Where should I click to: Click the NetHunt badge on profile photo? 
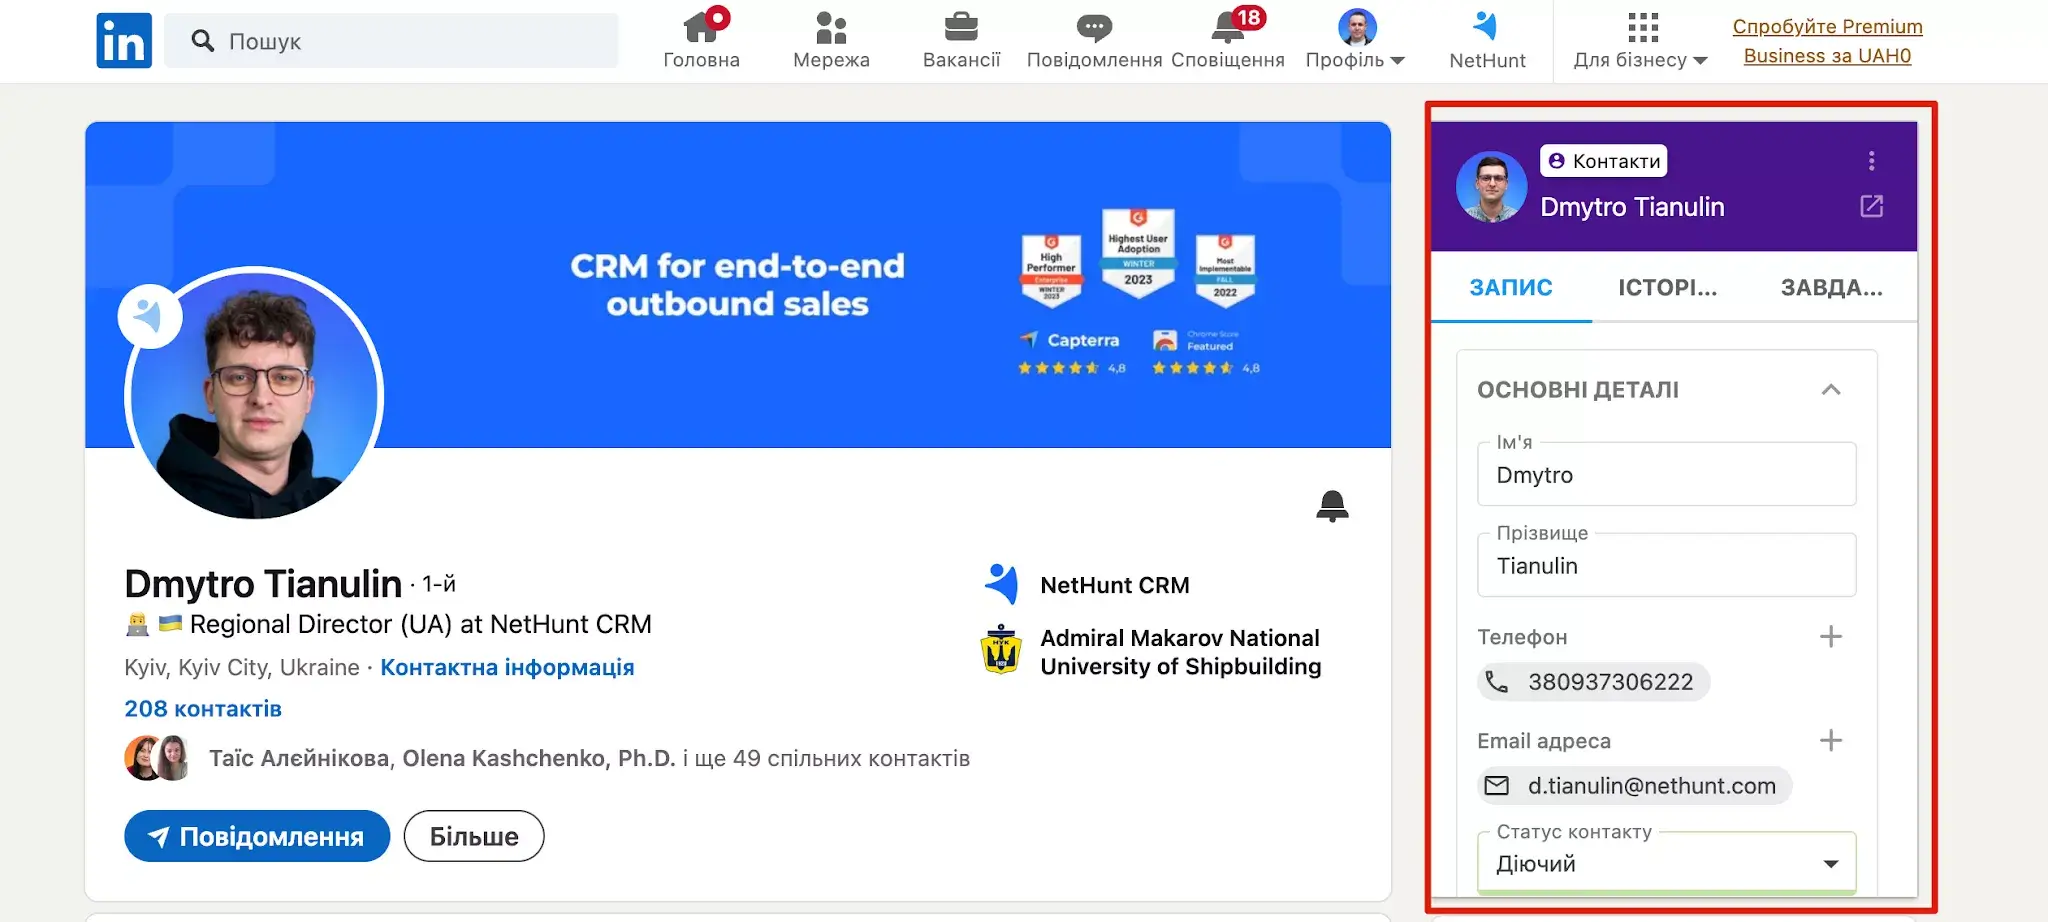click(150, 316)
